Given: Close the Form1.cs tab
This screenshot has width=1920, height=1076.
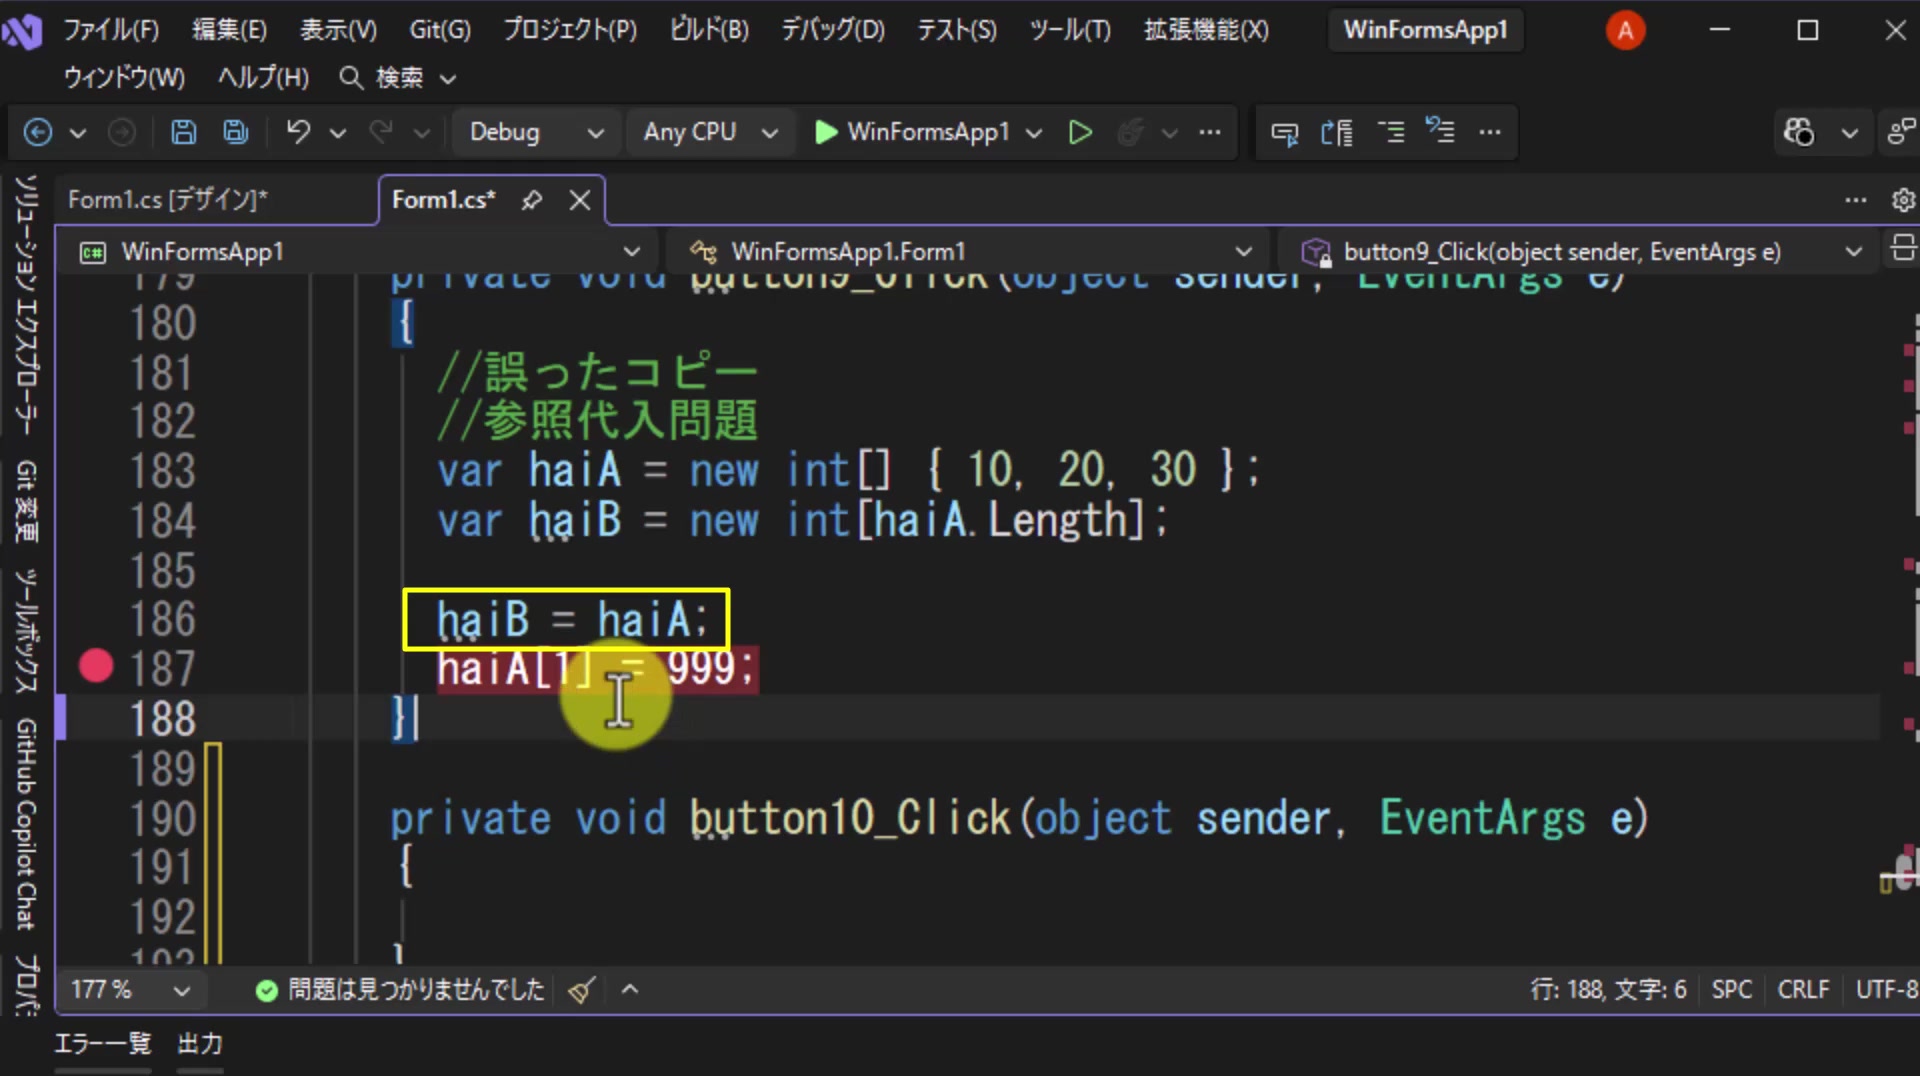Looking at the screenshot, I should point(580,200).
